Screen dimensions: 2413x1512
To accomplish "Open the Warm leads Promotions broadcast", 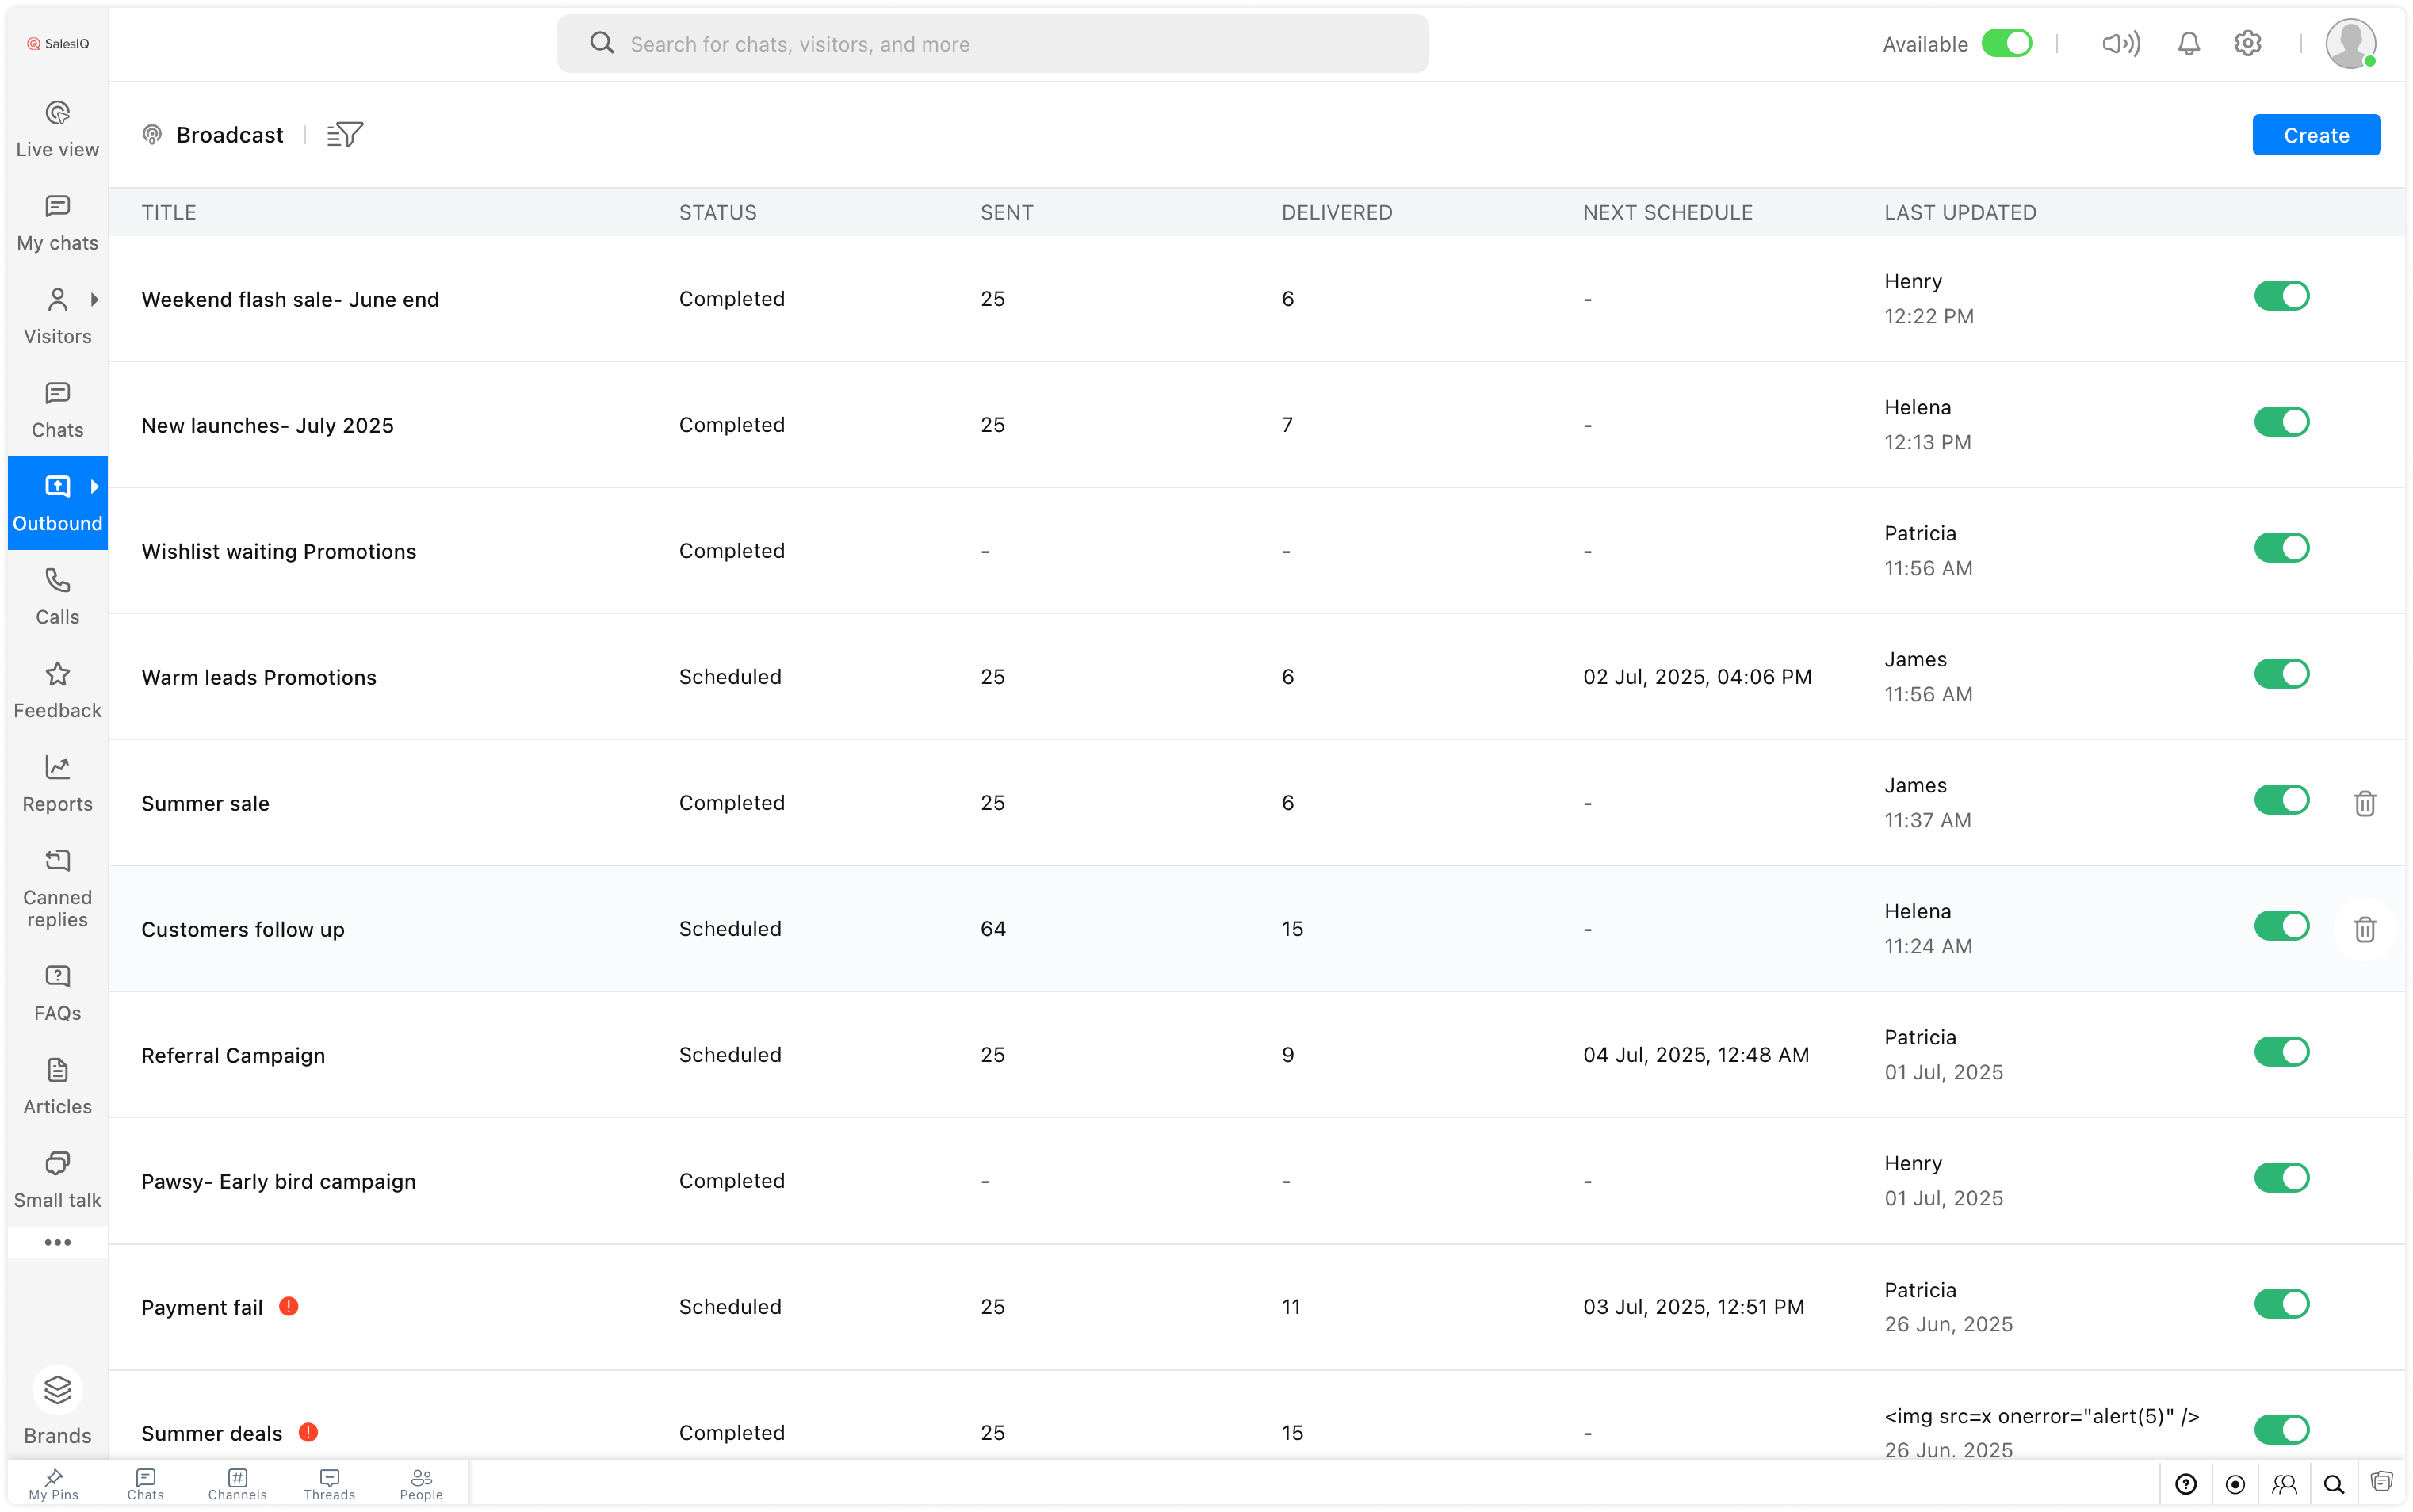I will [259, 677].
